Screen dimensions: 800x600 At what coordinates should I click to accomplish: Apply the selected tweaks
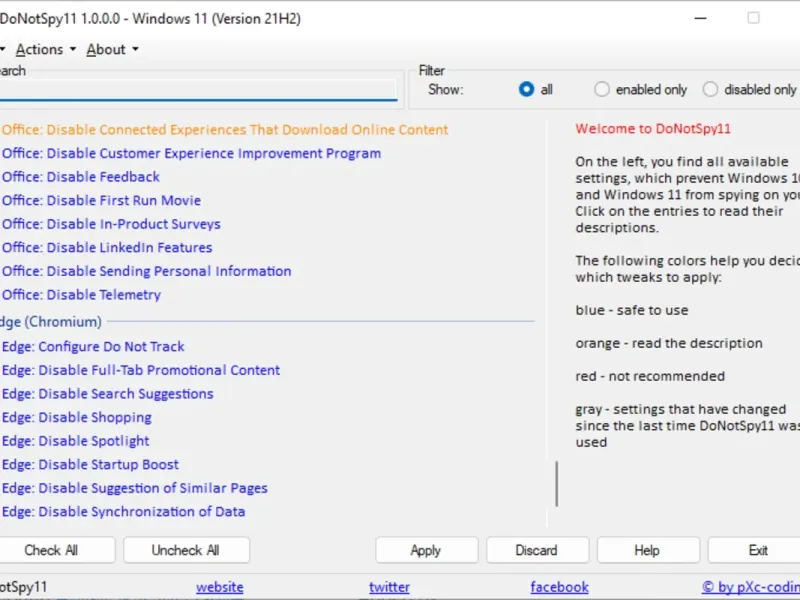coord(426,550)
